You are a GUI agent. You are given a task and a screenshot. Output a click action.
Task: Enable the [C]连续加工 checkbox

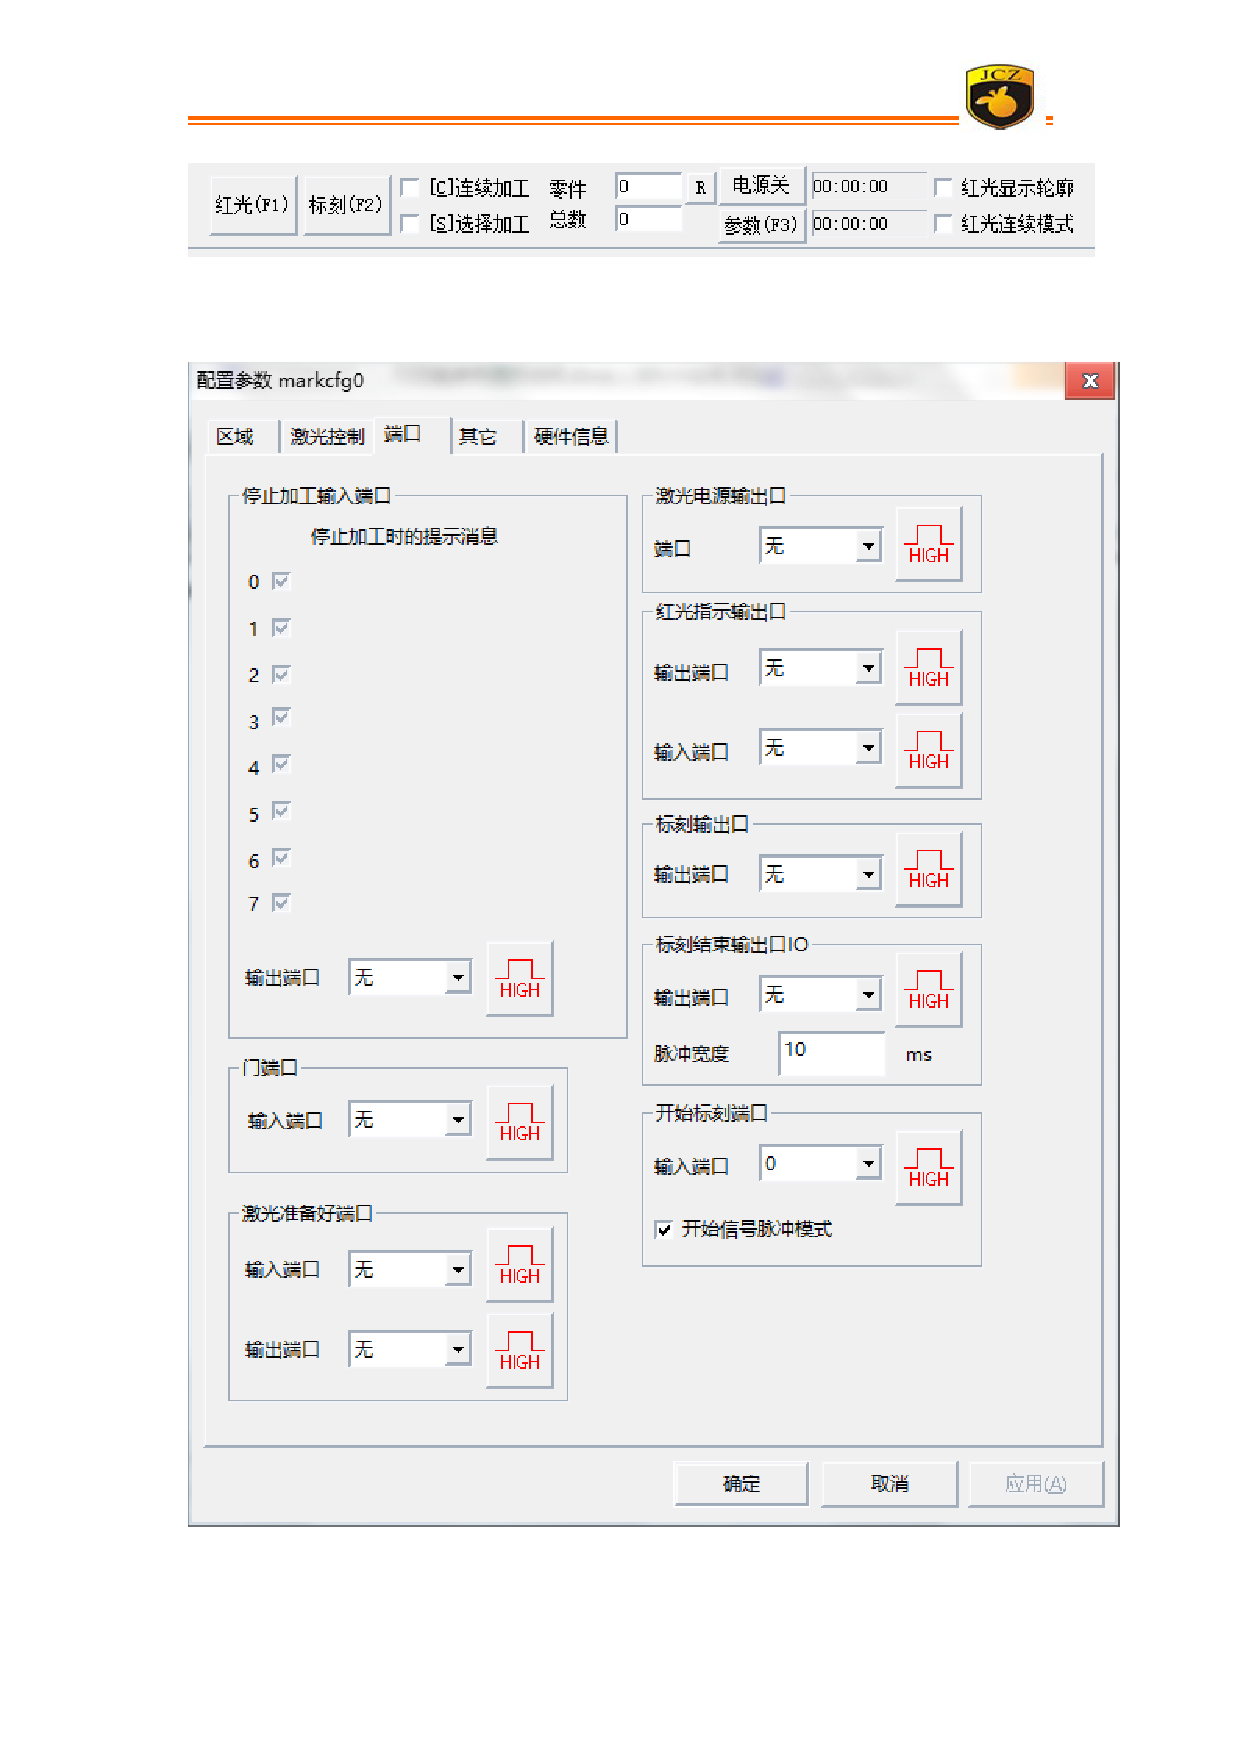tap(410, 188)
